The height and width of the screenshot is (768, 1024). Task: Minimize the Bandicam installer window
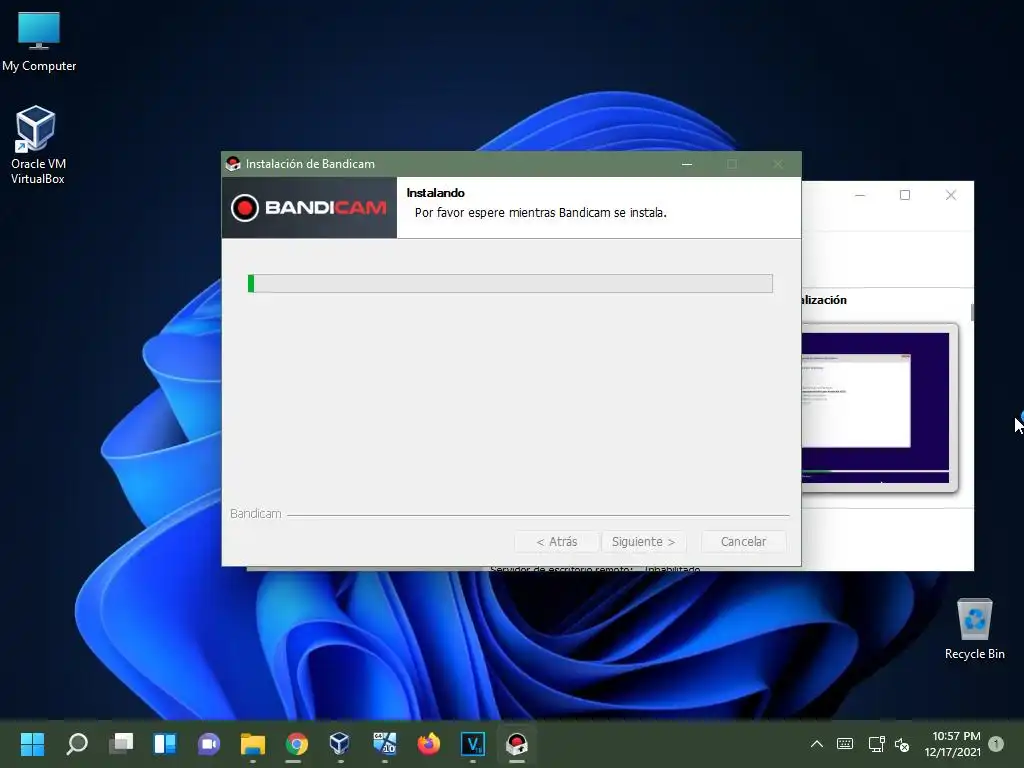[686, 164]
